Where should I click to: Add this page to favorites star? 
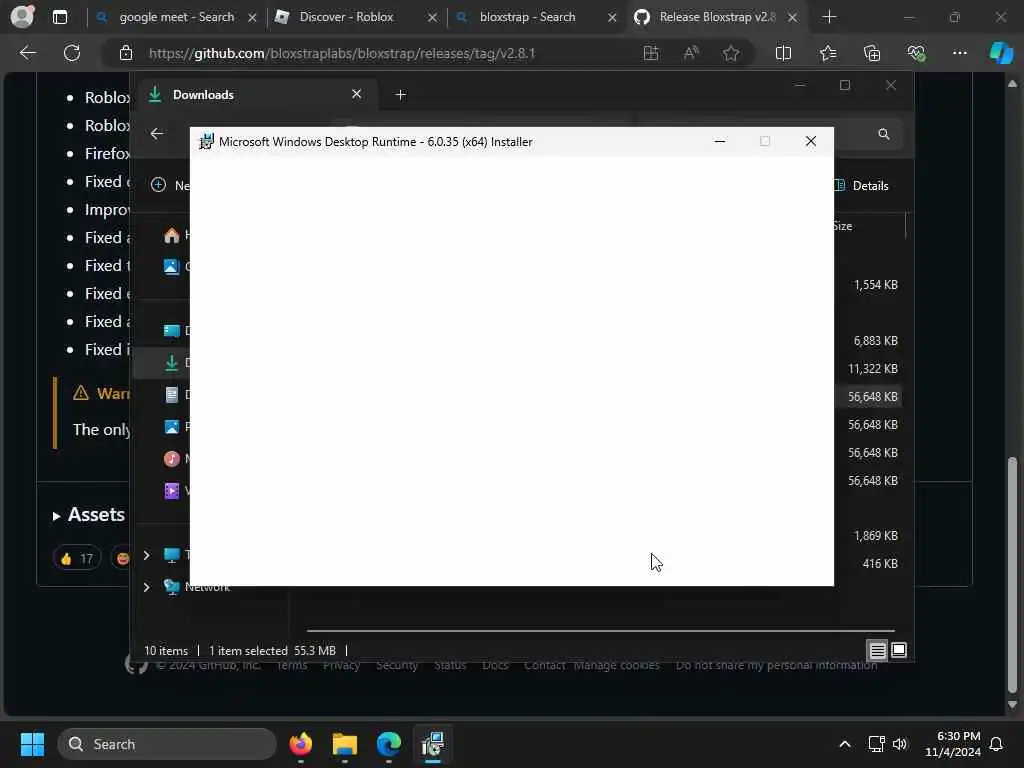point(731,53)
